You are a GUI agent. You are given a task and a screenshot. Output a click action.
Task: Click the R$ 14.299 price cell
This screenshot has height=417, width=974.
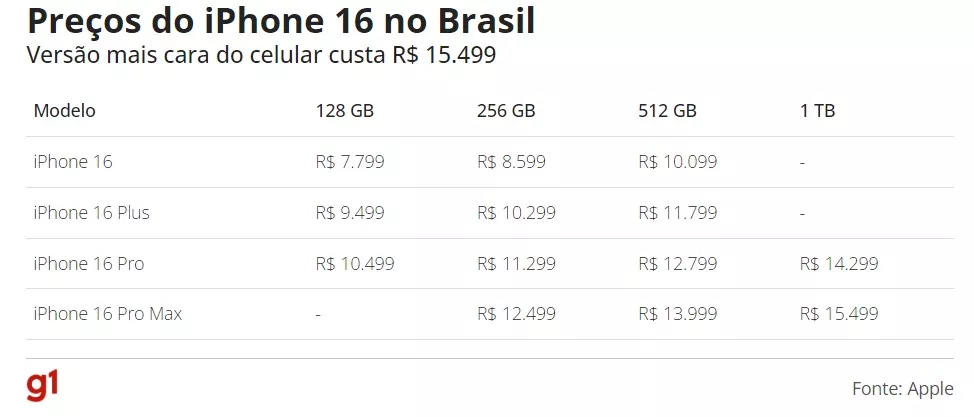840,264
